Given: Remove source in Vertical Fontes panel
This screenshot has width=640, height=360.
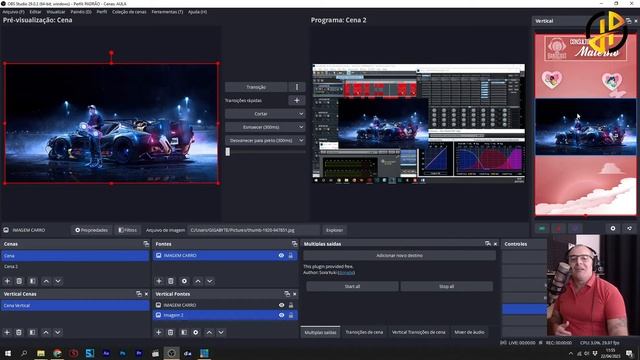Looking at the screenshot, I should [x=171, y=332].
